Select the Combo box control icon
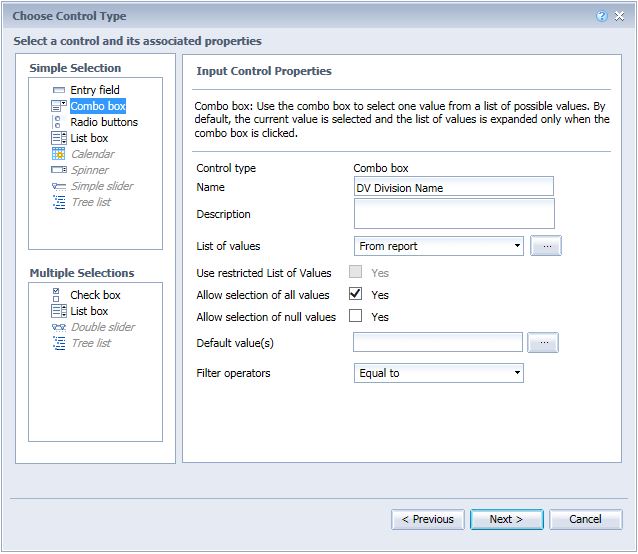This screenshot has height=554, width=638. click(59, 106)
